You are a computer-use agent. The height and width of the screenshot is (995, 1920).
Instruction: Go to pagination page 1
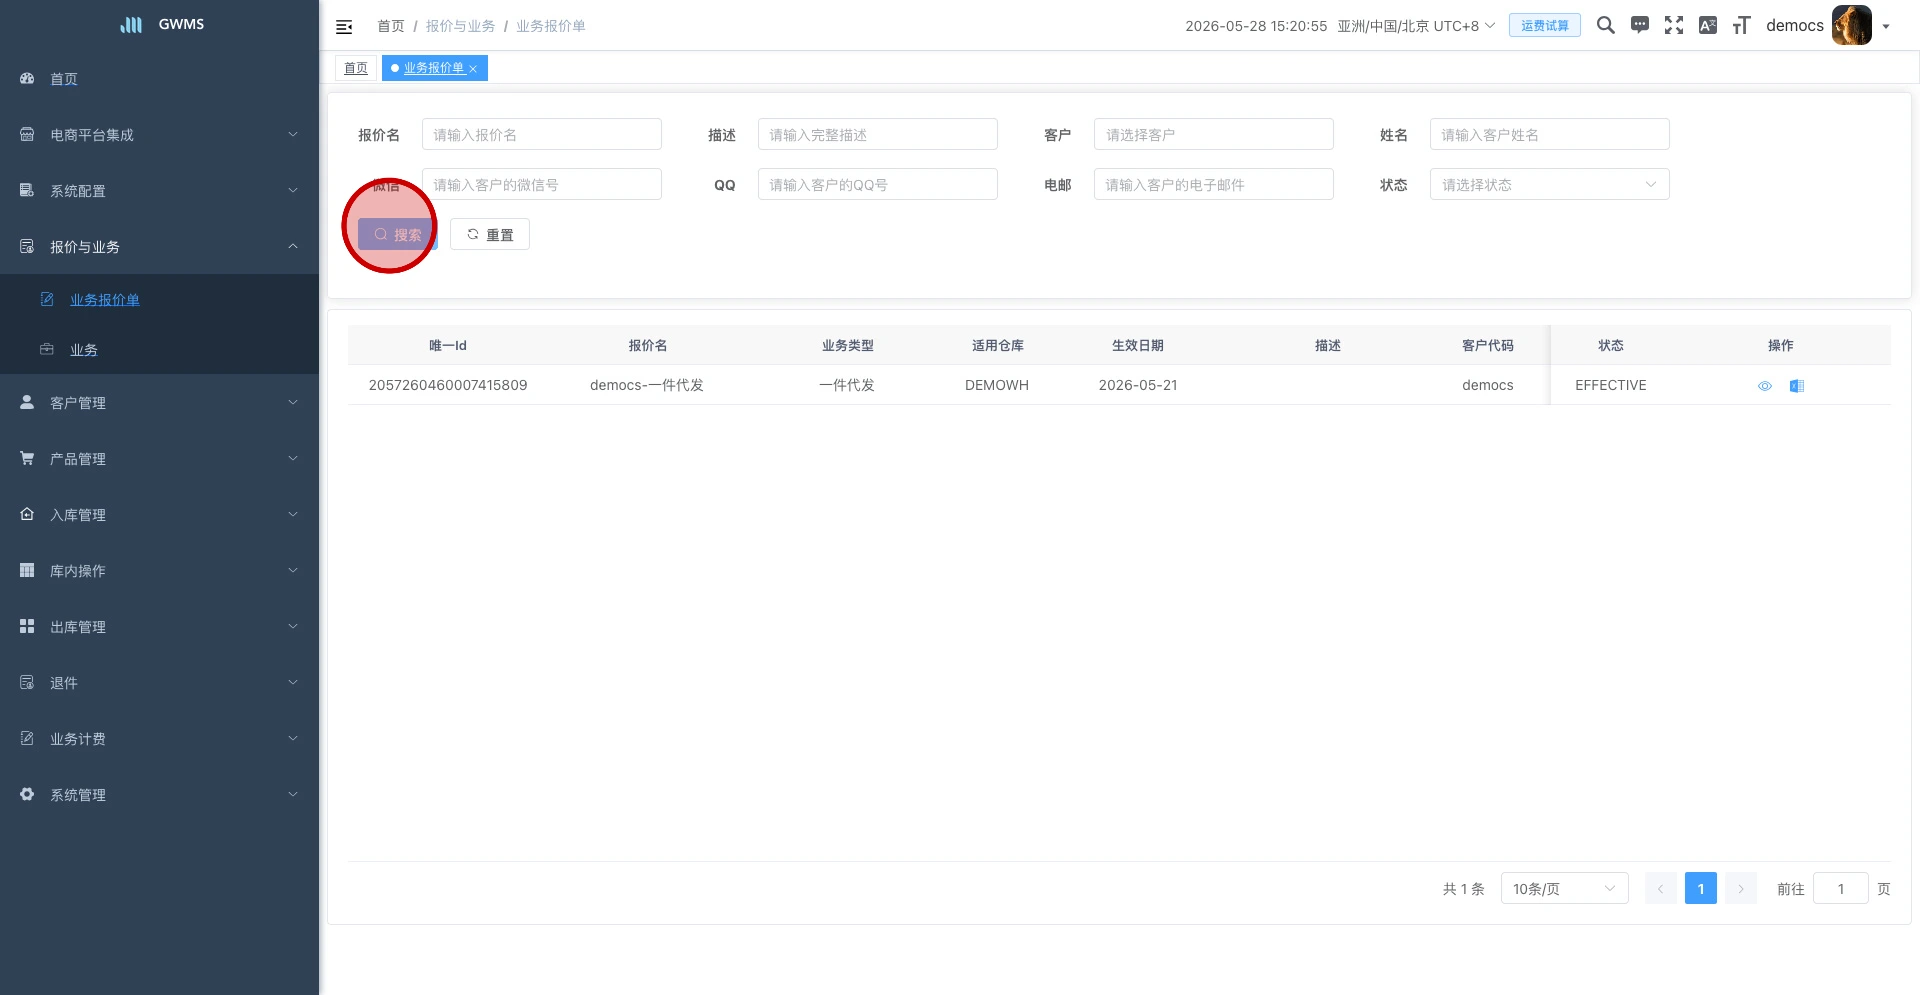pos(1701,888)
